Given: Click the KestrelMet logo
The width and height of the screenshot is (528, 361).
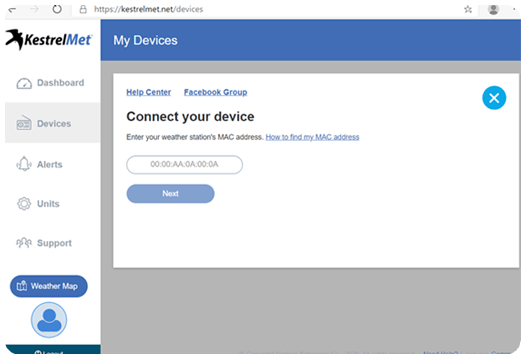Looking at the screenshot, I should (49, 40).
